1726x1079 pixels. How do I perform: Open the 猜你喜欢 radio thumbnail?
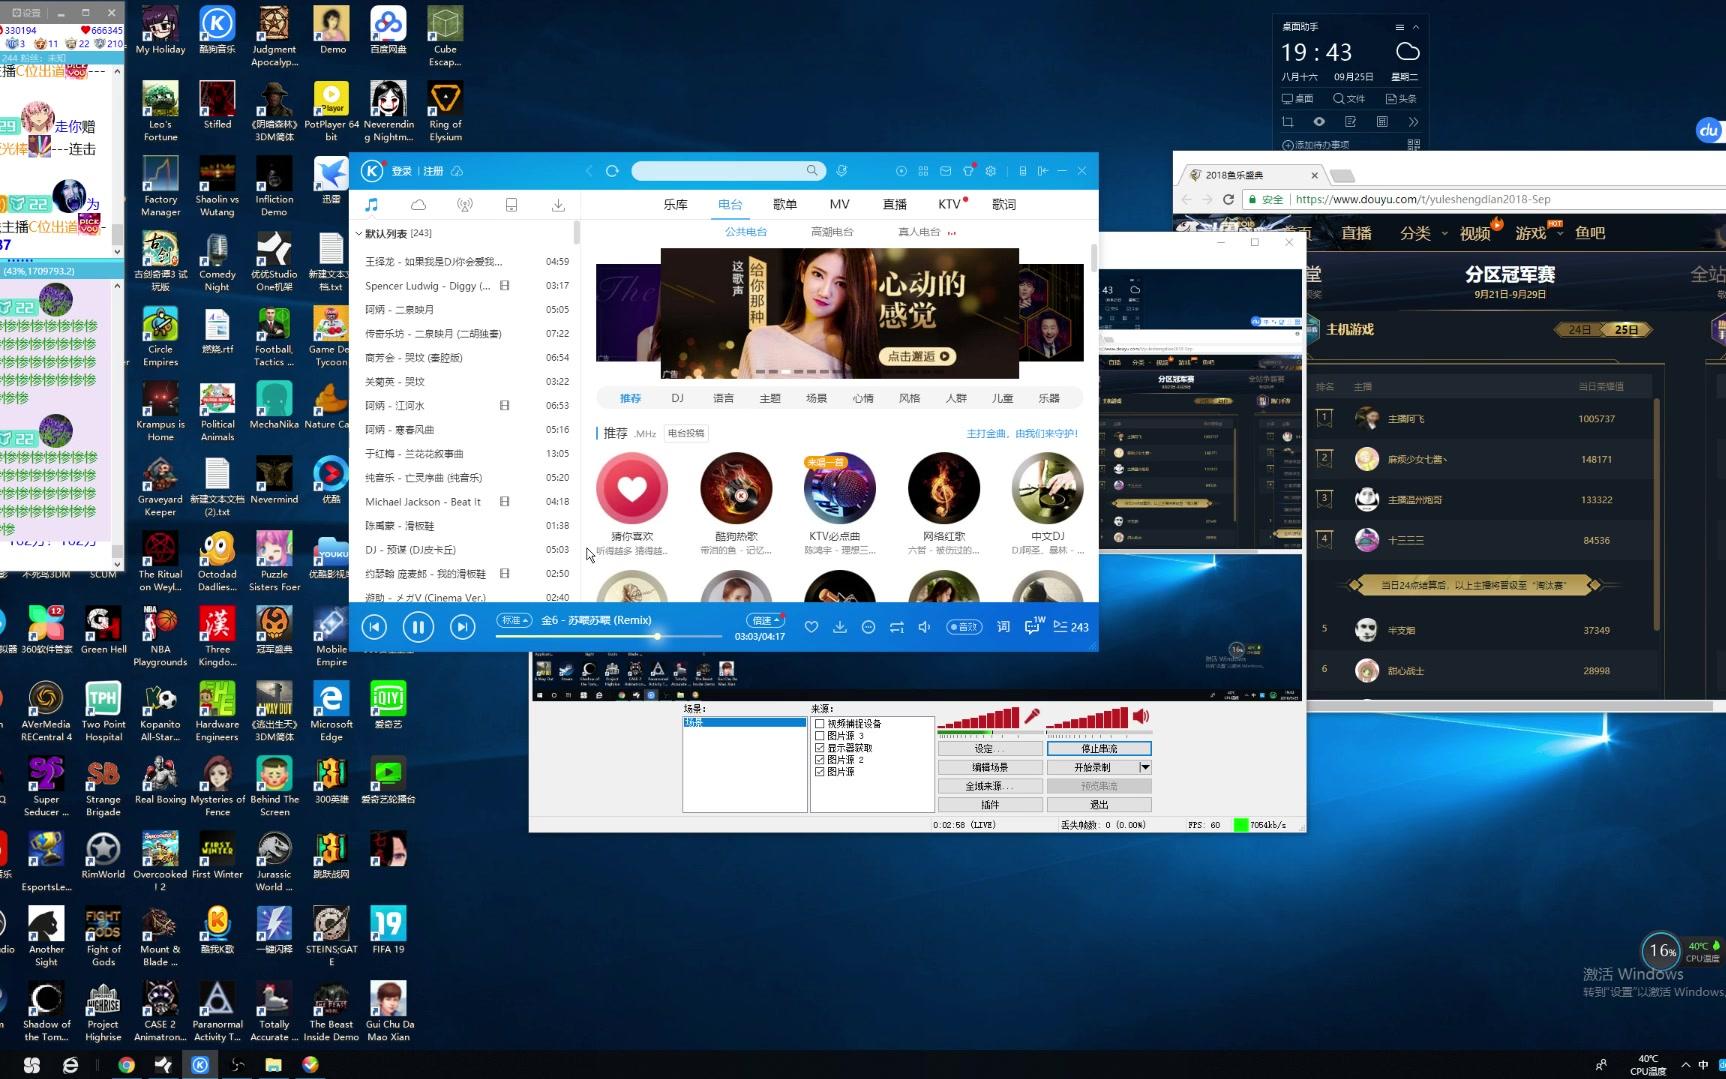[x=632, y=488]
